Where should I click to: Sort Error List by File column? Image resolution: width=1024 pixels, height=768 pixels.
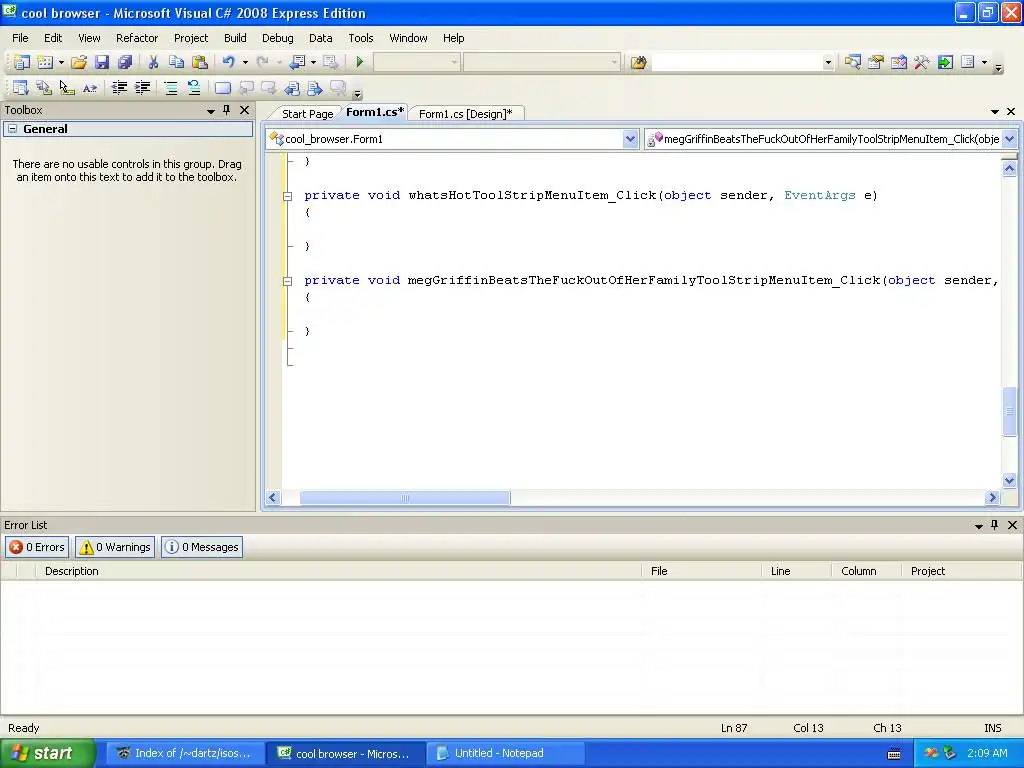[701, 571]
